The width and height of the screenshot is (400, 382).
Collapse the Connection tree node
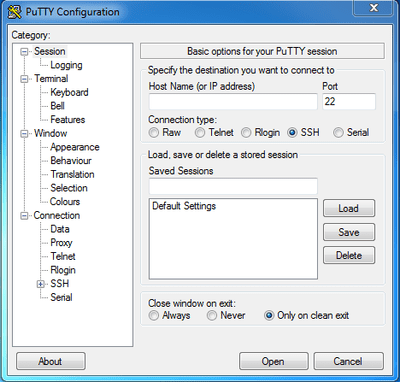point(24,216)
